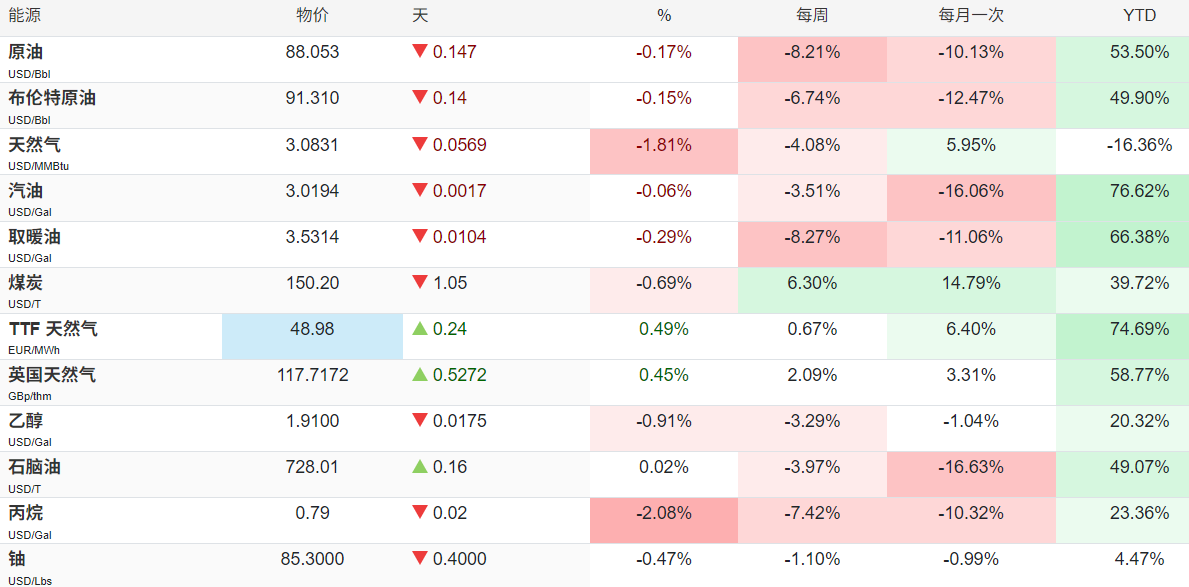Sort by the YTD column header

coord(1139,16)
